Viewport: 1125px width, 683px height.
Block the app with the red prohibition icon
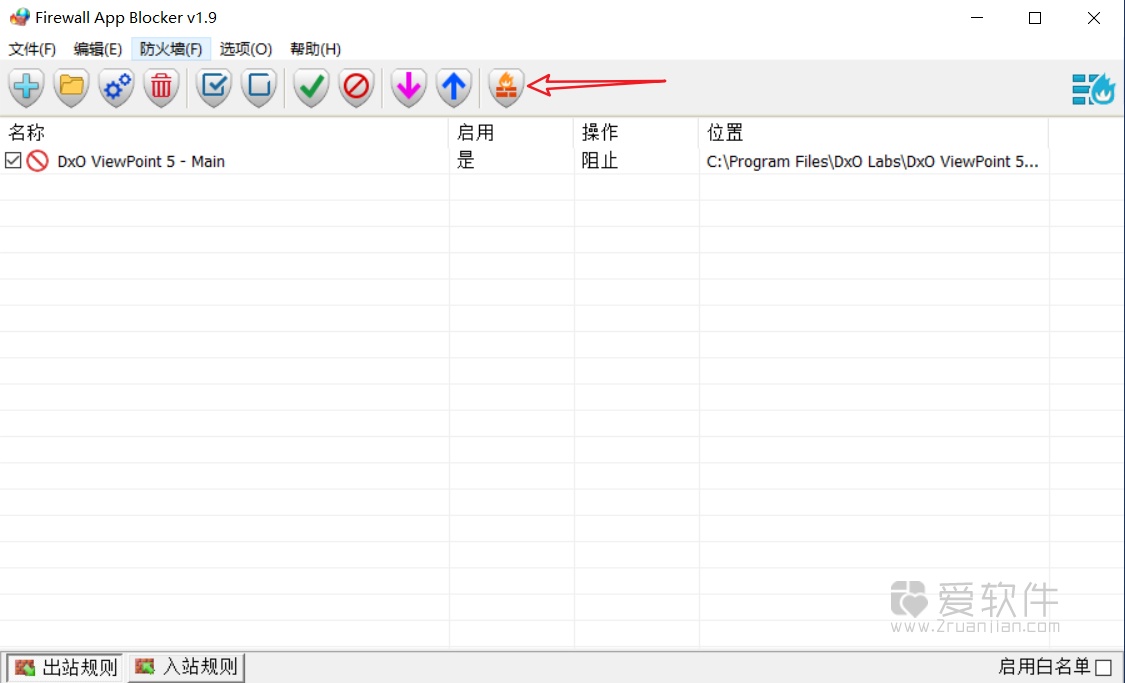[357, 88]
